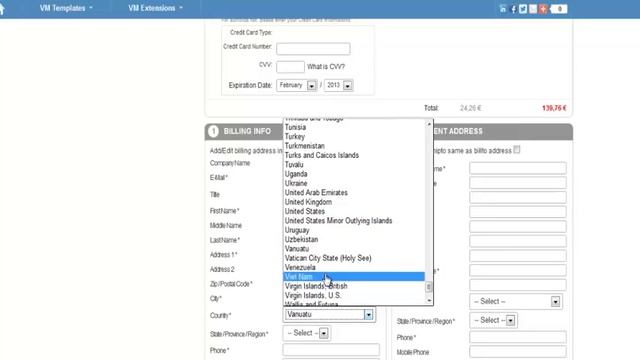640x360 pixels.
Task: Focus the Credit Card Number field
Action: 313,49
